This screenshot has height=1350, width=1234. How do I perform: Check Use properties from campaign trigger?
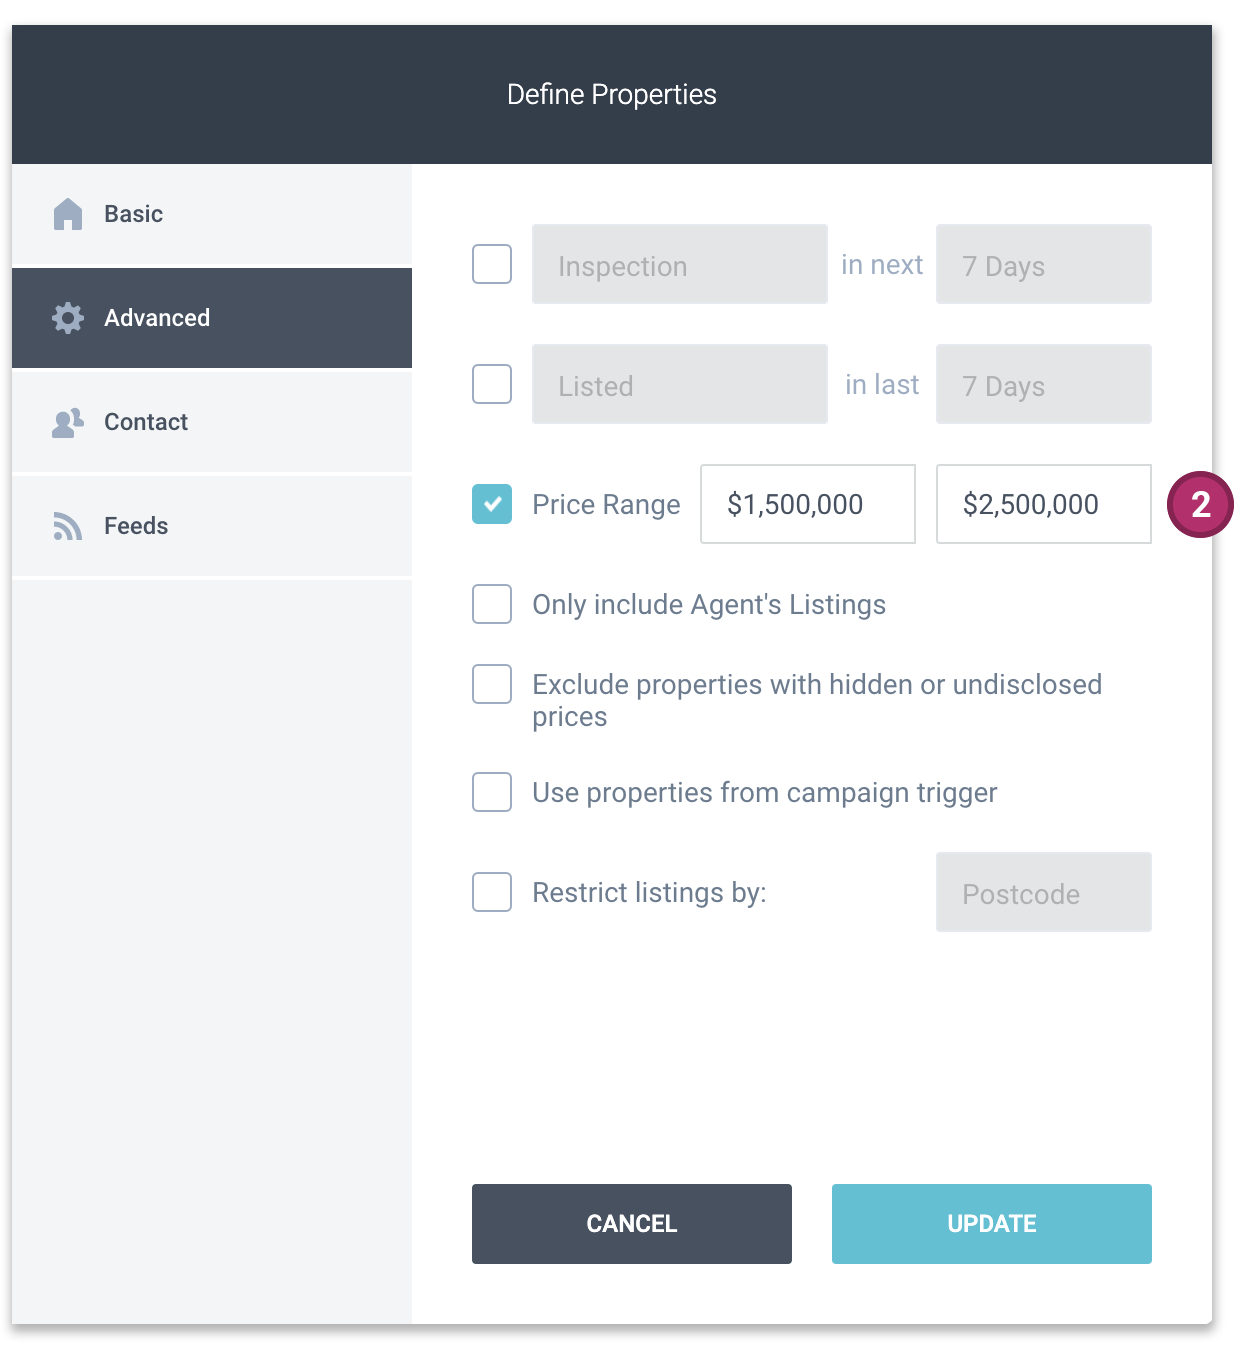(x=491, y=792)
